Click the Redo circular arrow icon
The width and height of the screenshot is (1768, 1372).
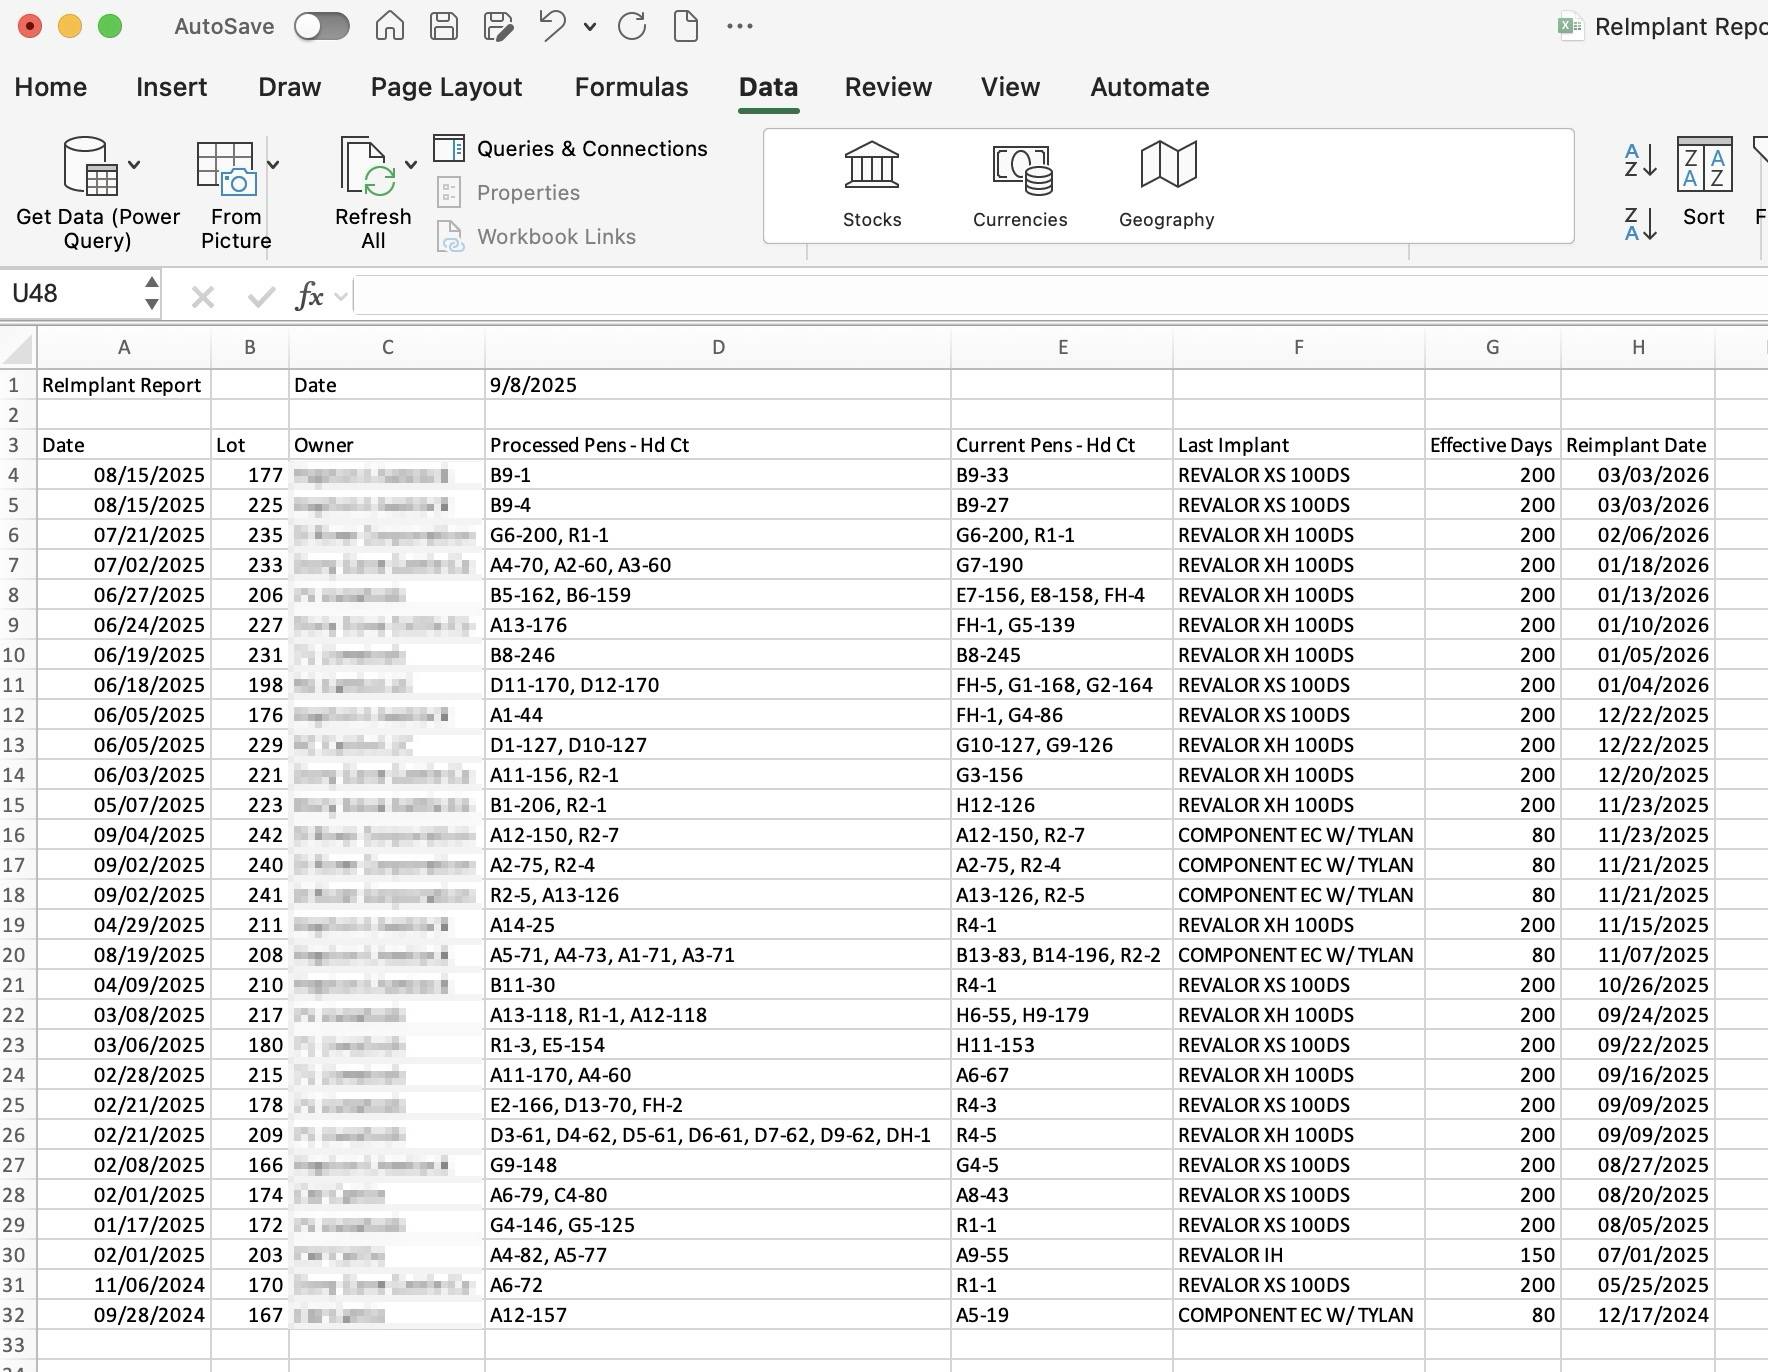(x=632, y=27)
